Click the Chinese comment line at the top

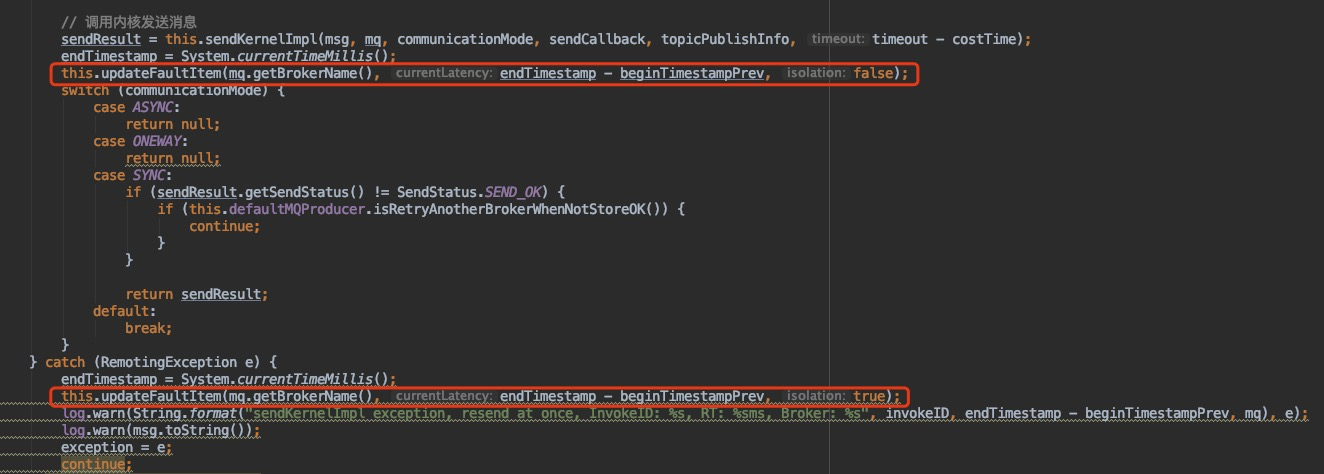(128, 21)
